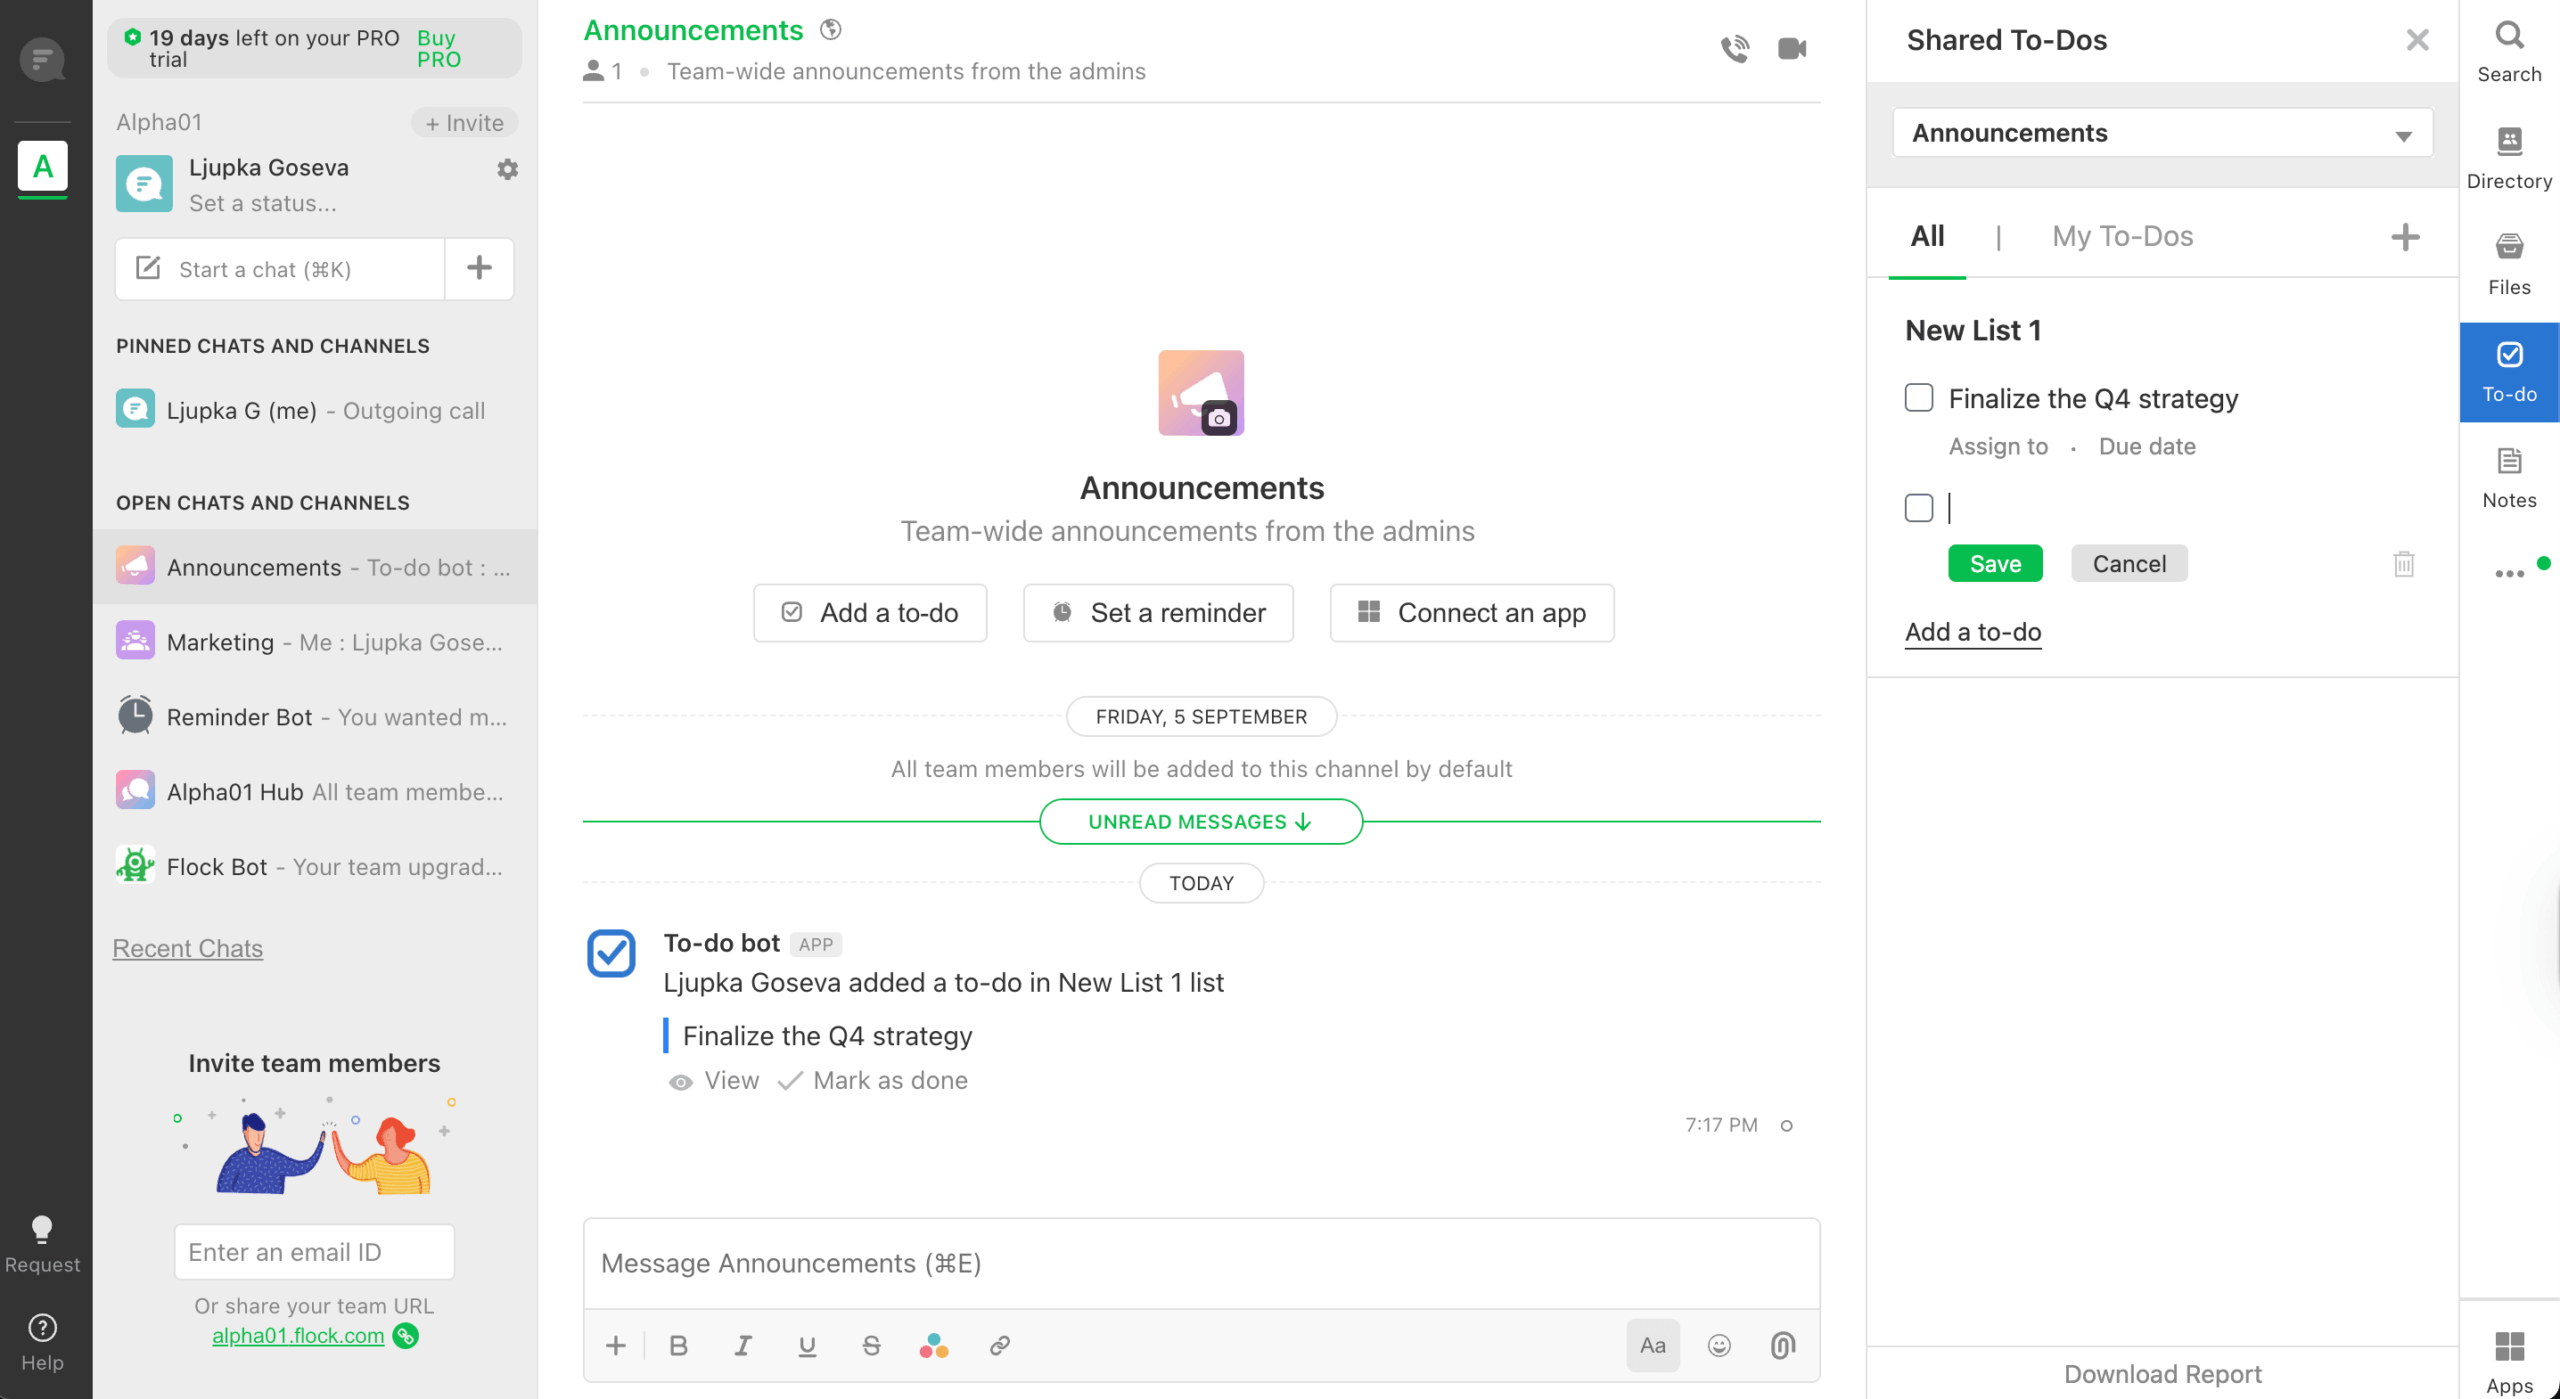Open pinned Ljupka G (me) chat
This screenshot has width=2560, height=1399.
coord(315,410)
